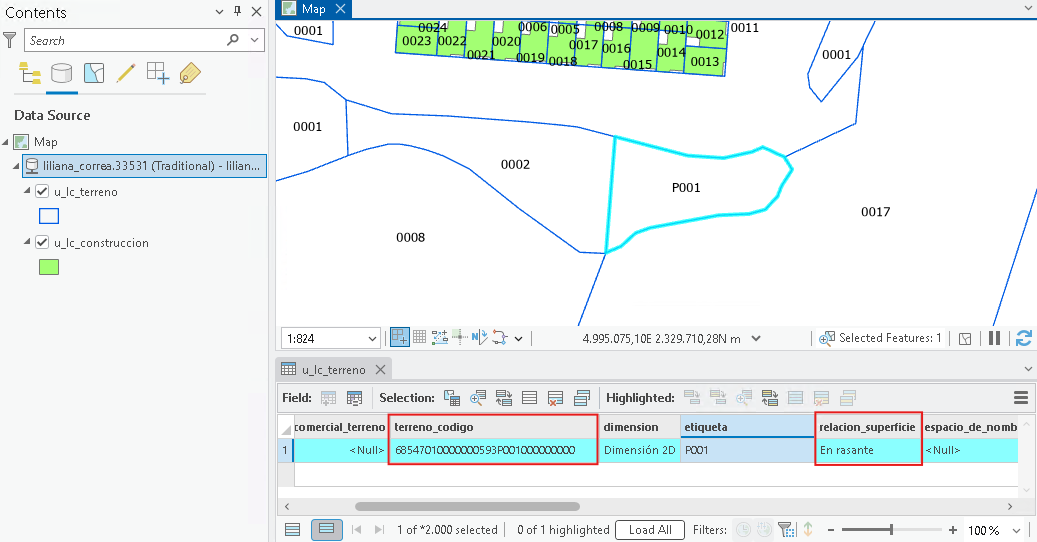Image resolution: width=1037 pixels, height=542 pixels.
Task: Select List By Editing pencil icon
Action: point(126,73)
